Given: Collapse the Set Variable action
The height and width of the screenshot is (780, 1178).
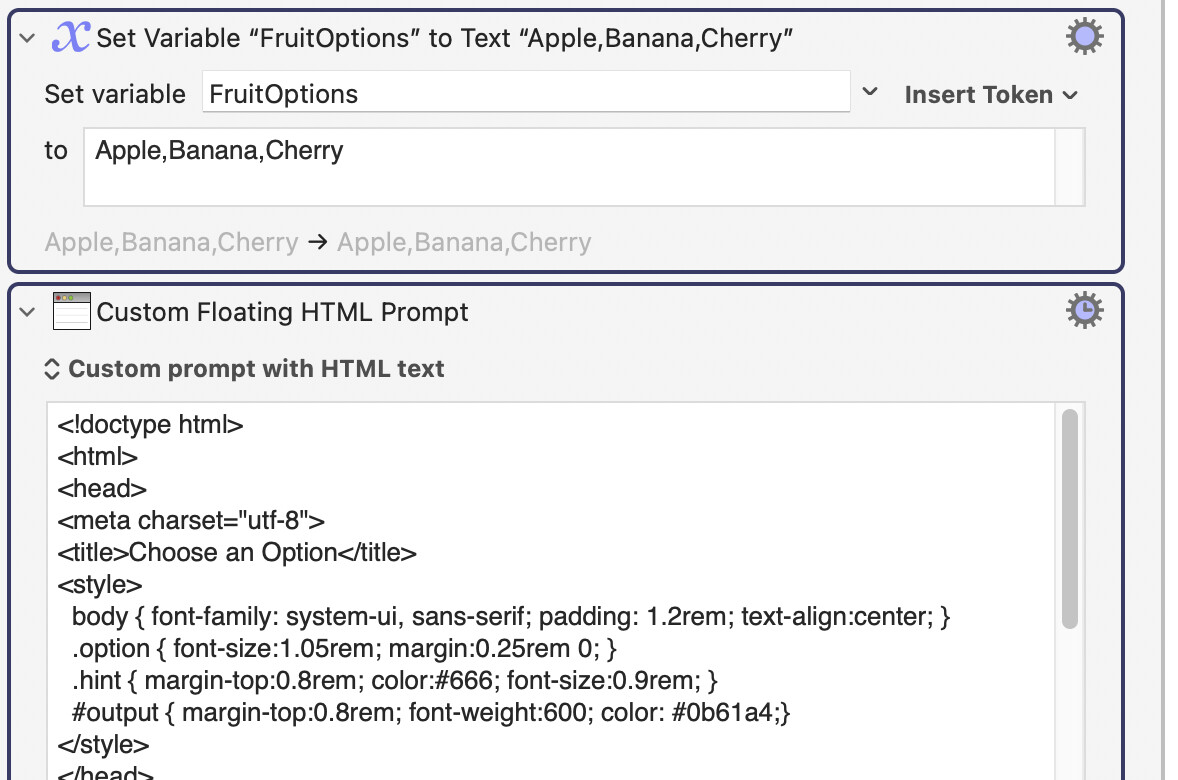Looking at the screenshot, I should (x=28, y=39).
